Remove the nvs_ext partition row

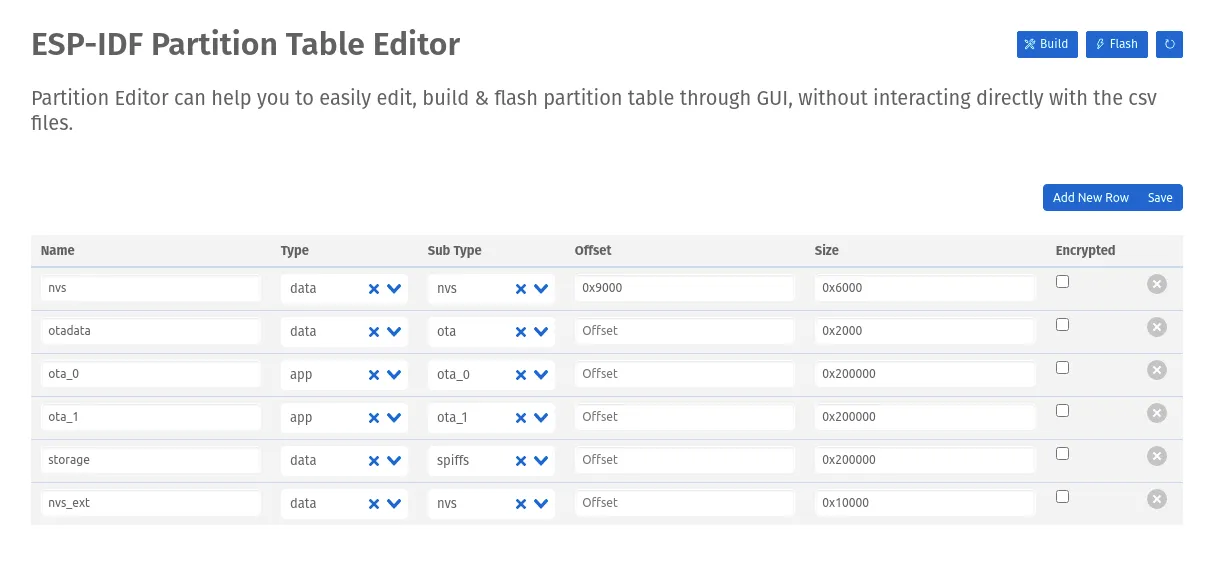(x=1156, y=499)
